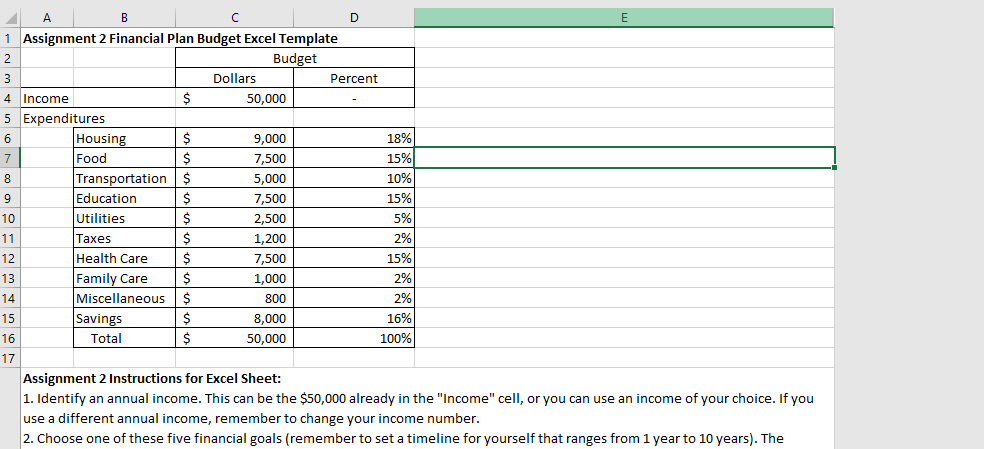Click 'Assignment 2 Instructions for Excel Sheet:' heading
Screen dimensions: 984x449
click(x=152, y=379)
